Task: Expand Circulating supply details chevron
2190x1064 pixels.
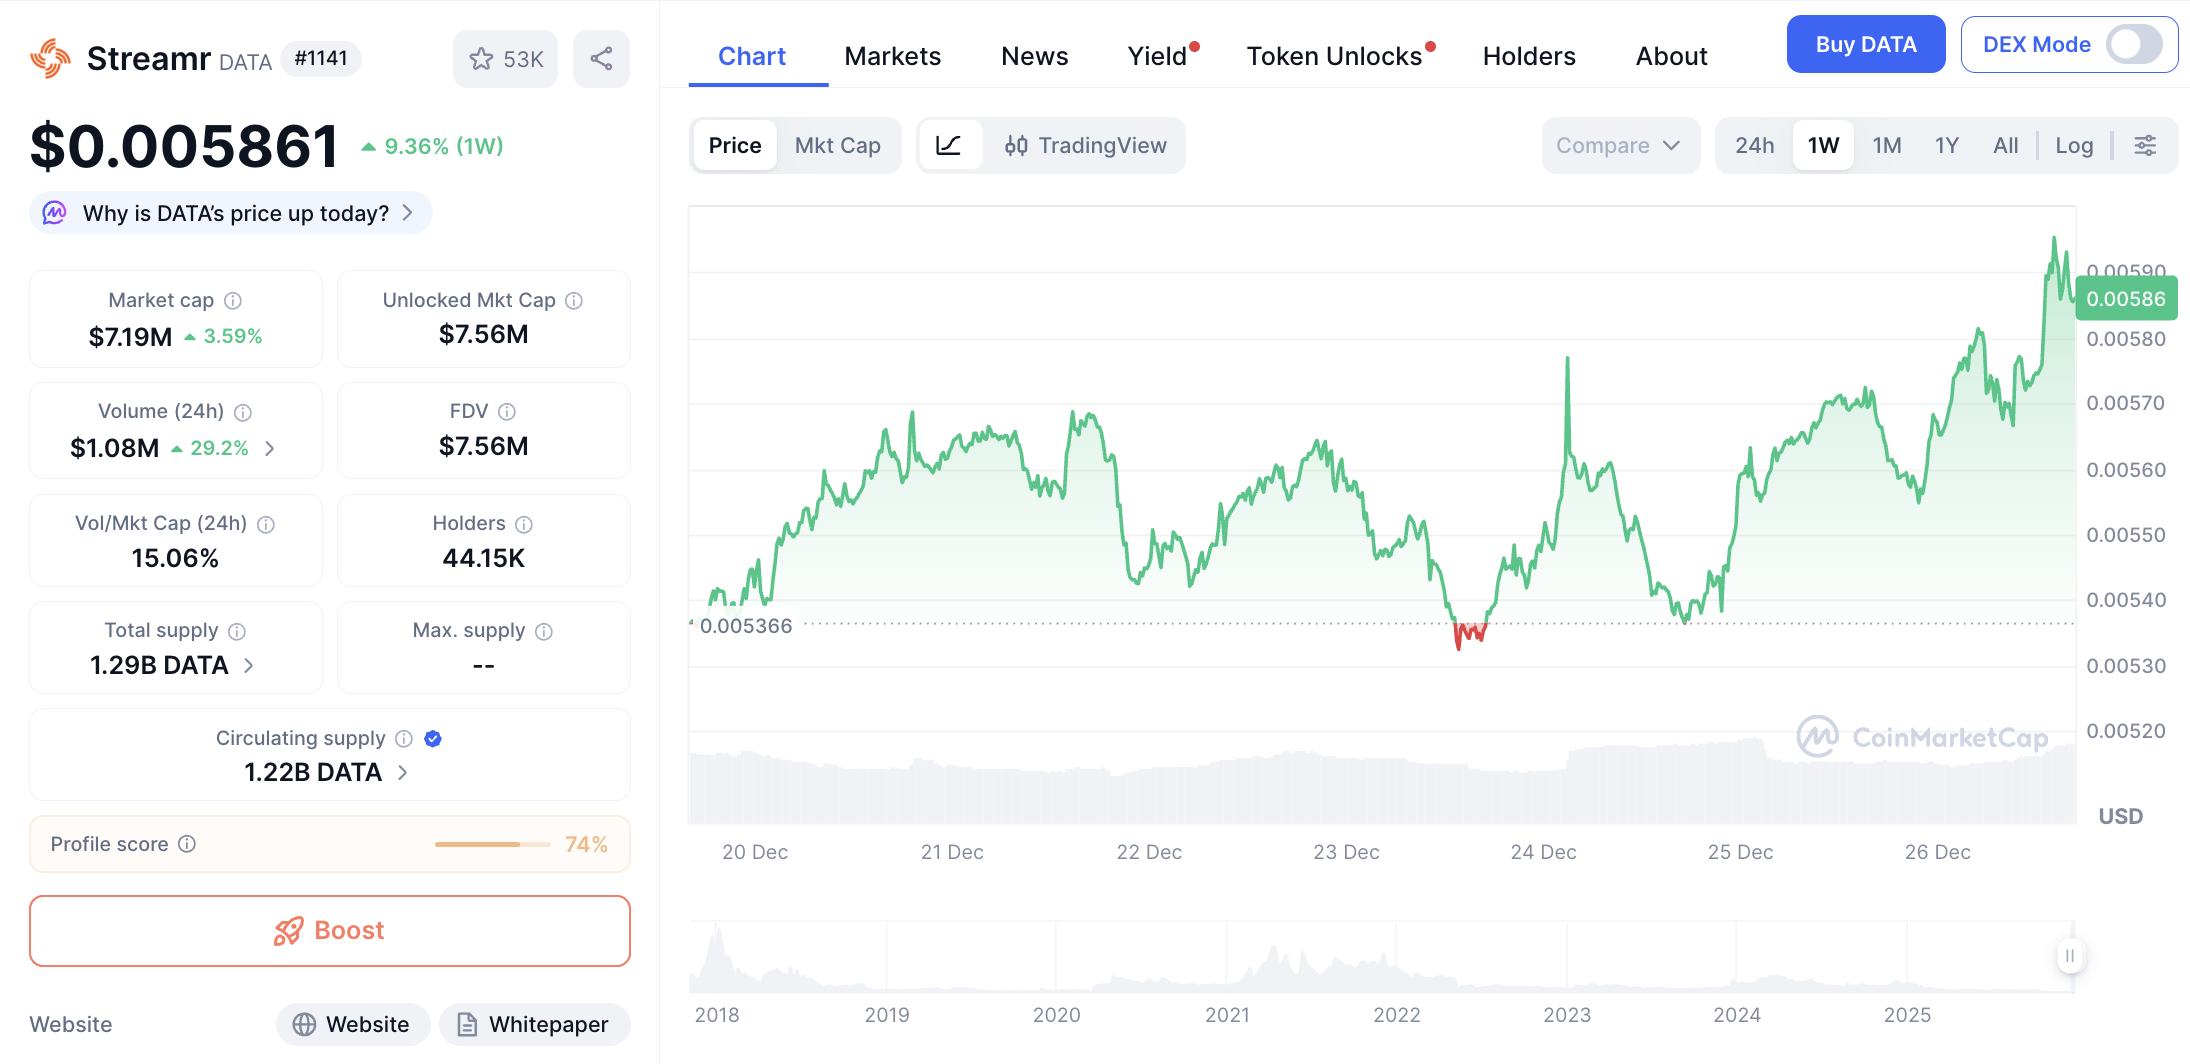Action: [x=403, y=772]
